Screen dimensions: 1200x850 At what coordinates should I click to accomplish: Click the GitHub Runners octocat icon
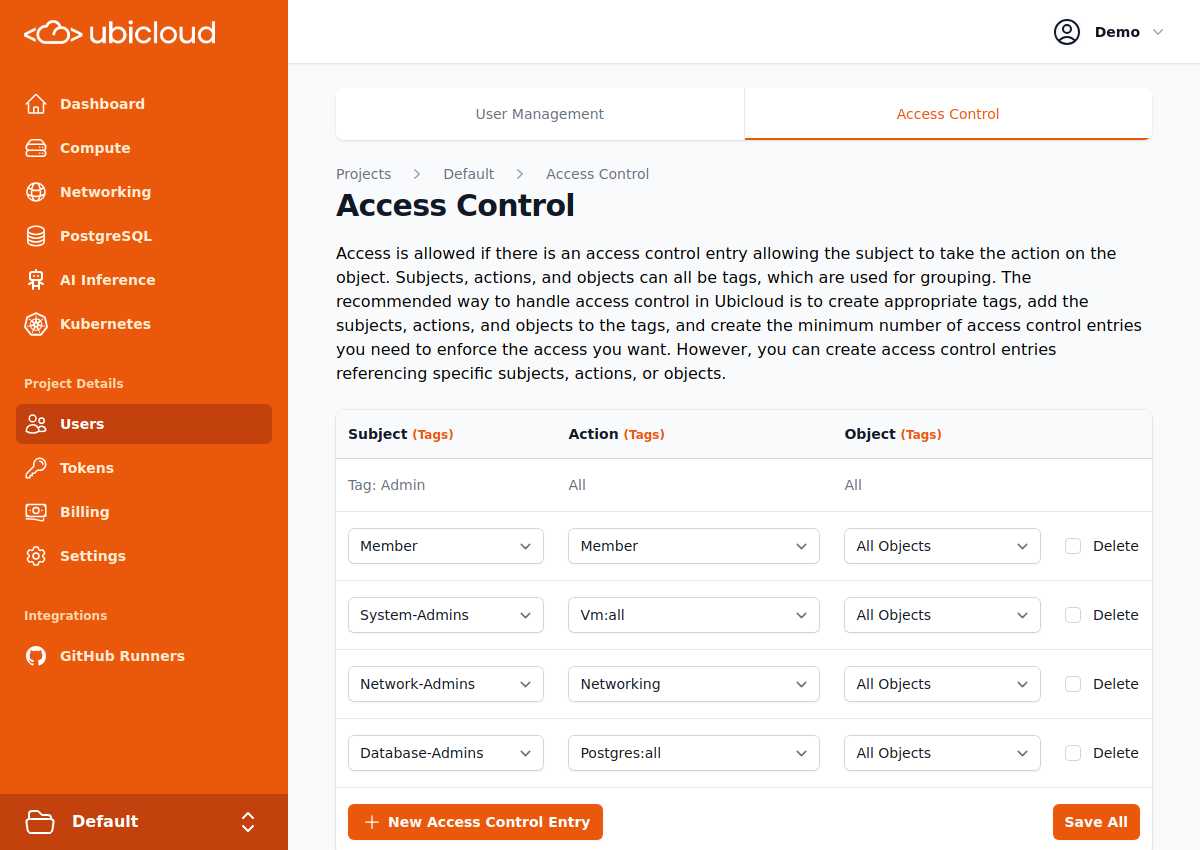36,656
